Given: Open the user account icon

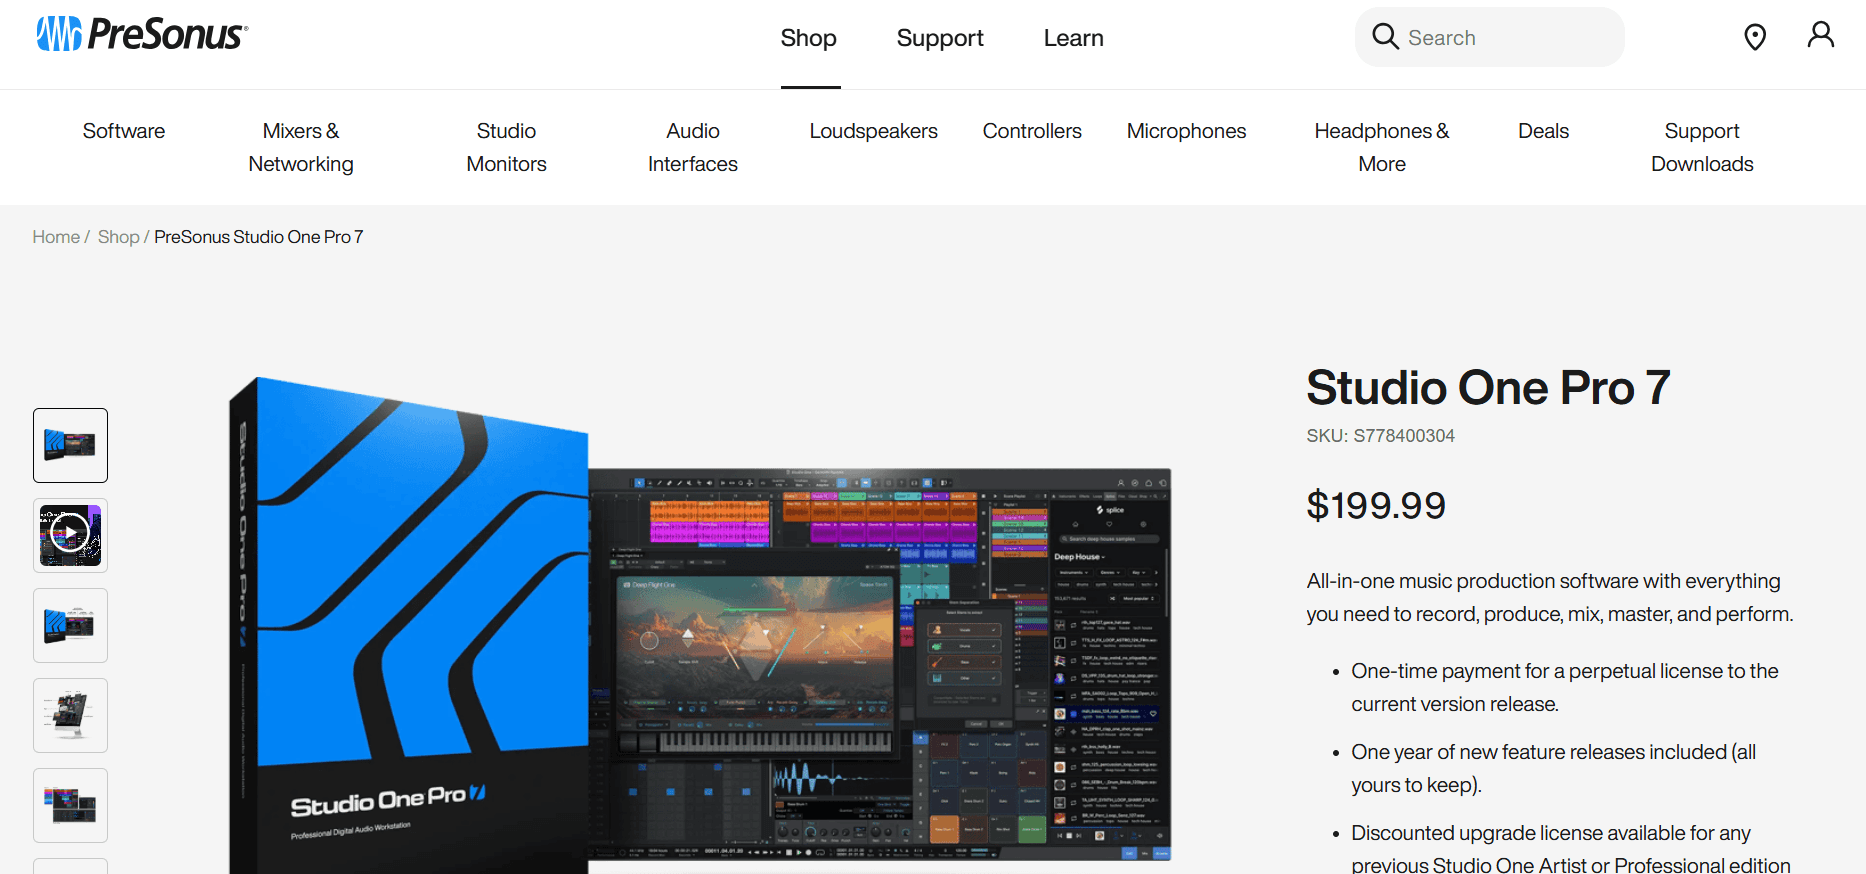Looking at the screenshot, I should [x=1821, y=35].
